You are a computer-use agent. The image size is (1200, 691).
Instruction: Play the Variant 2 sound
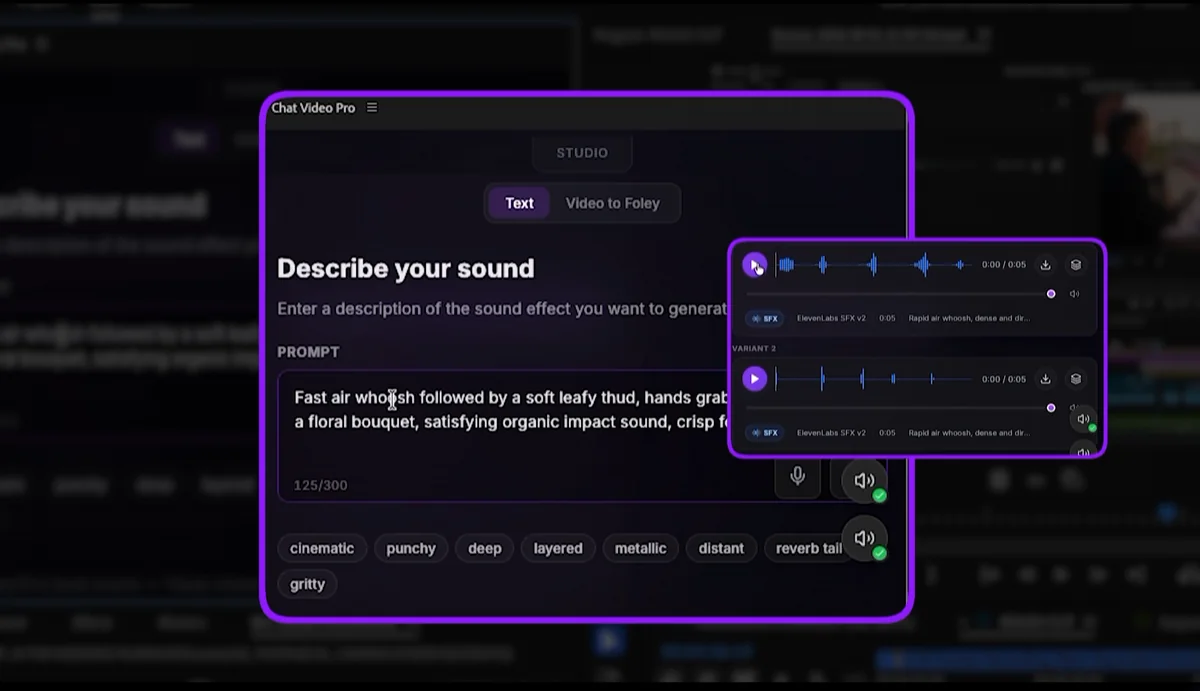(755, 379)
